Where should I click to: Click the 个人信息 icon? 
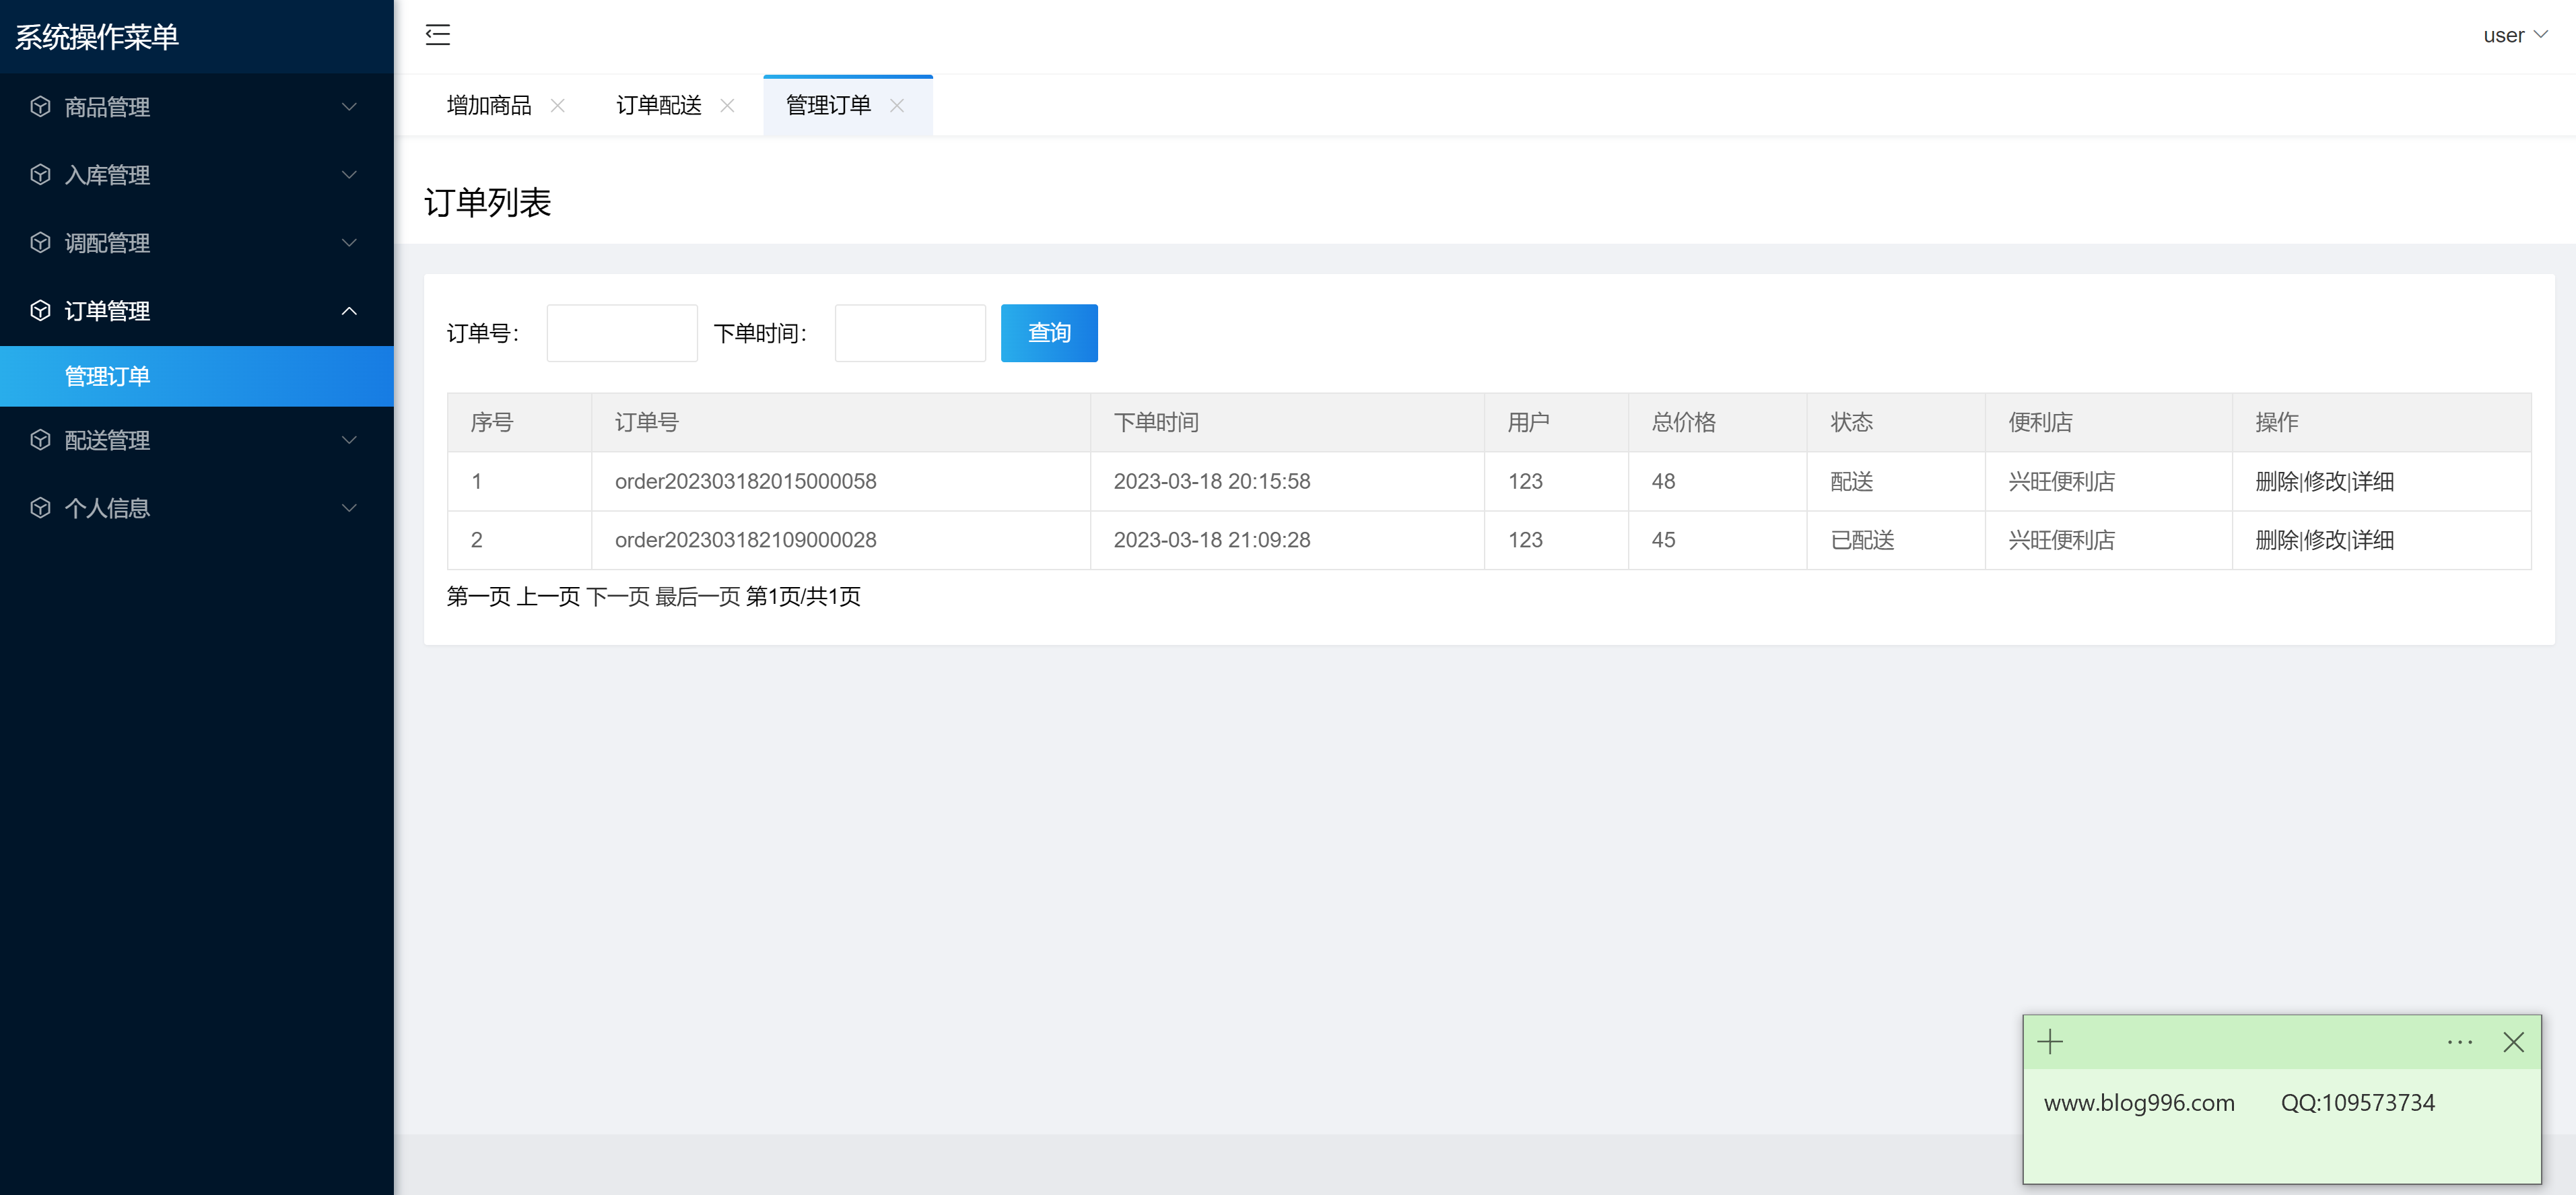[40, 508]
